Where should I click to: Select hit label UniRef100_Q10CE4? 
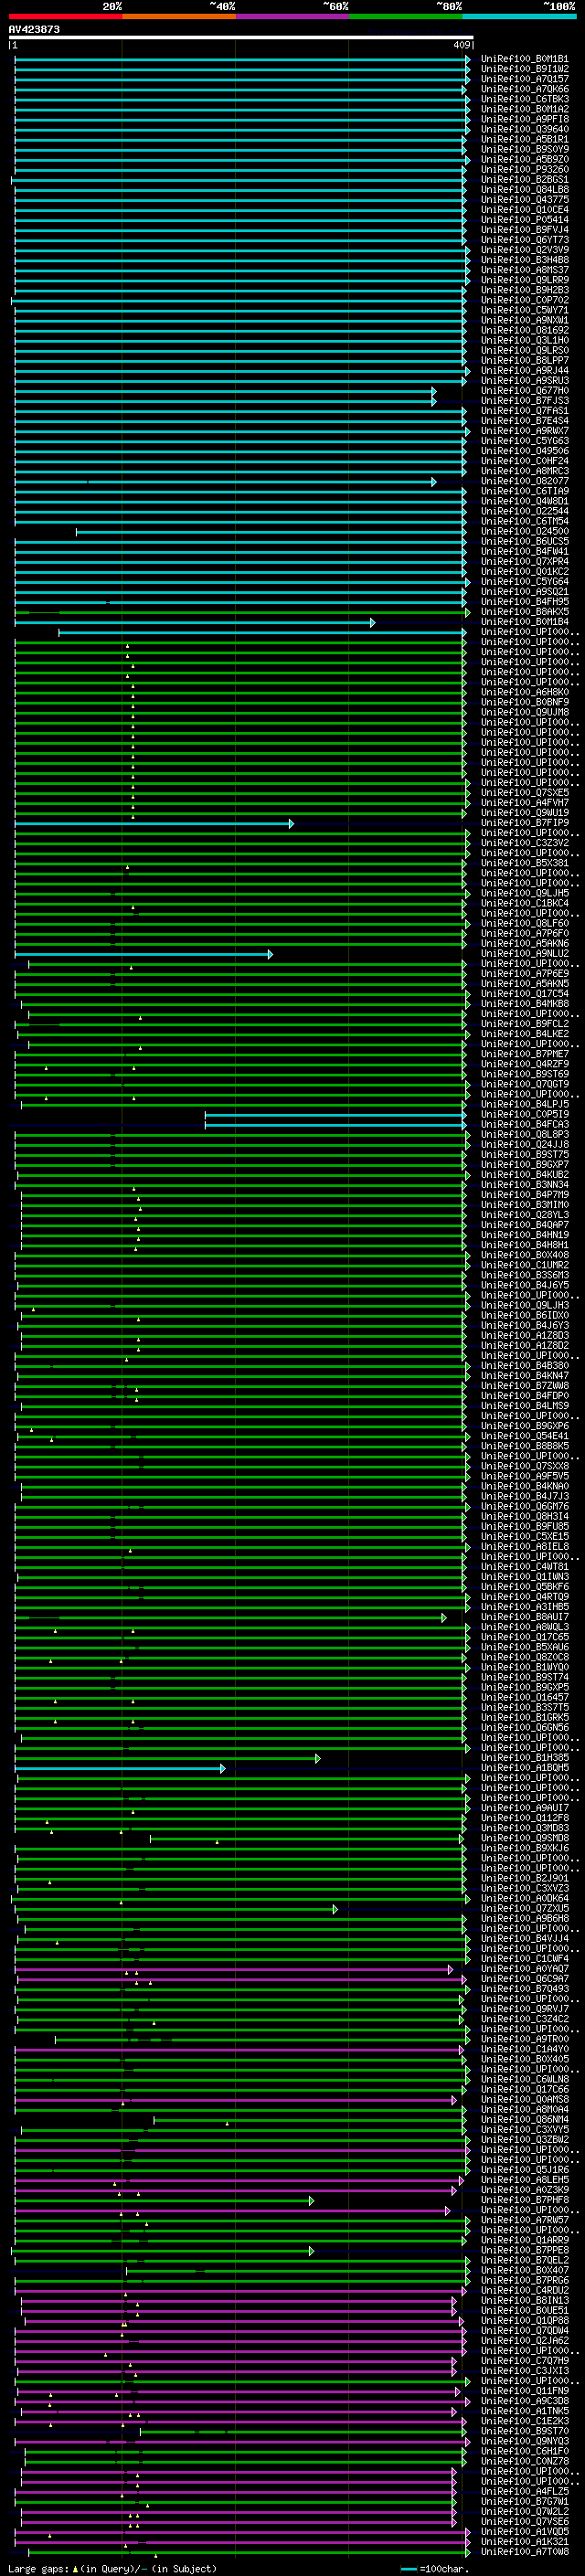click(525, 210)
